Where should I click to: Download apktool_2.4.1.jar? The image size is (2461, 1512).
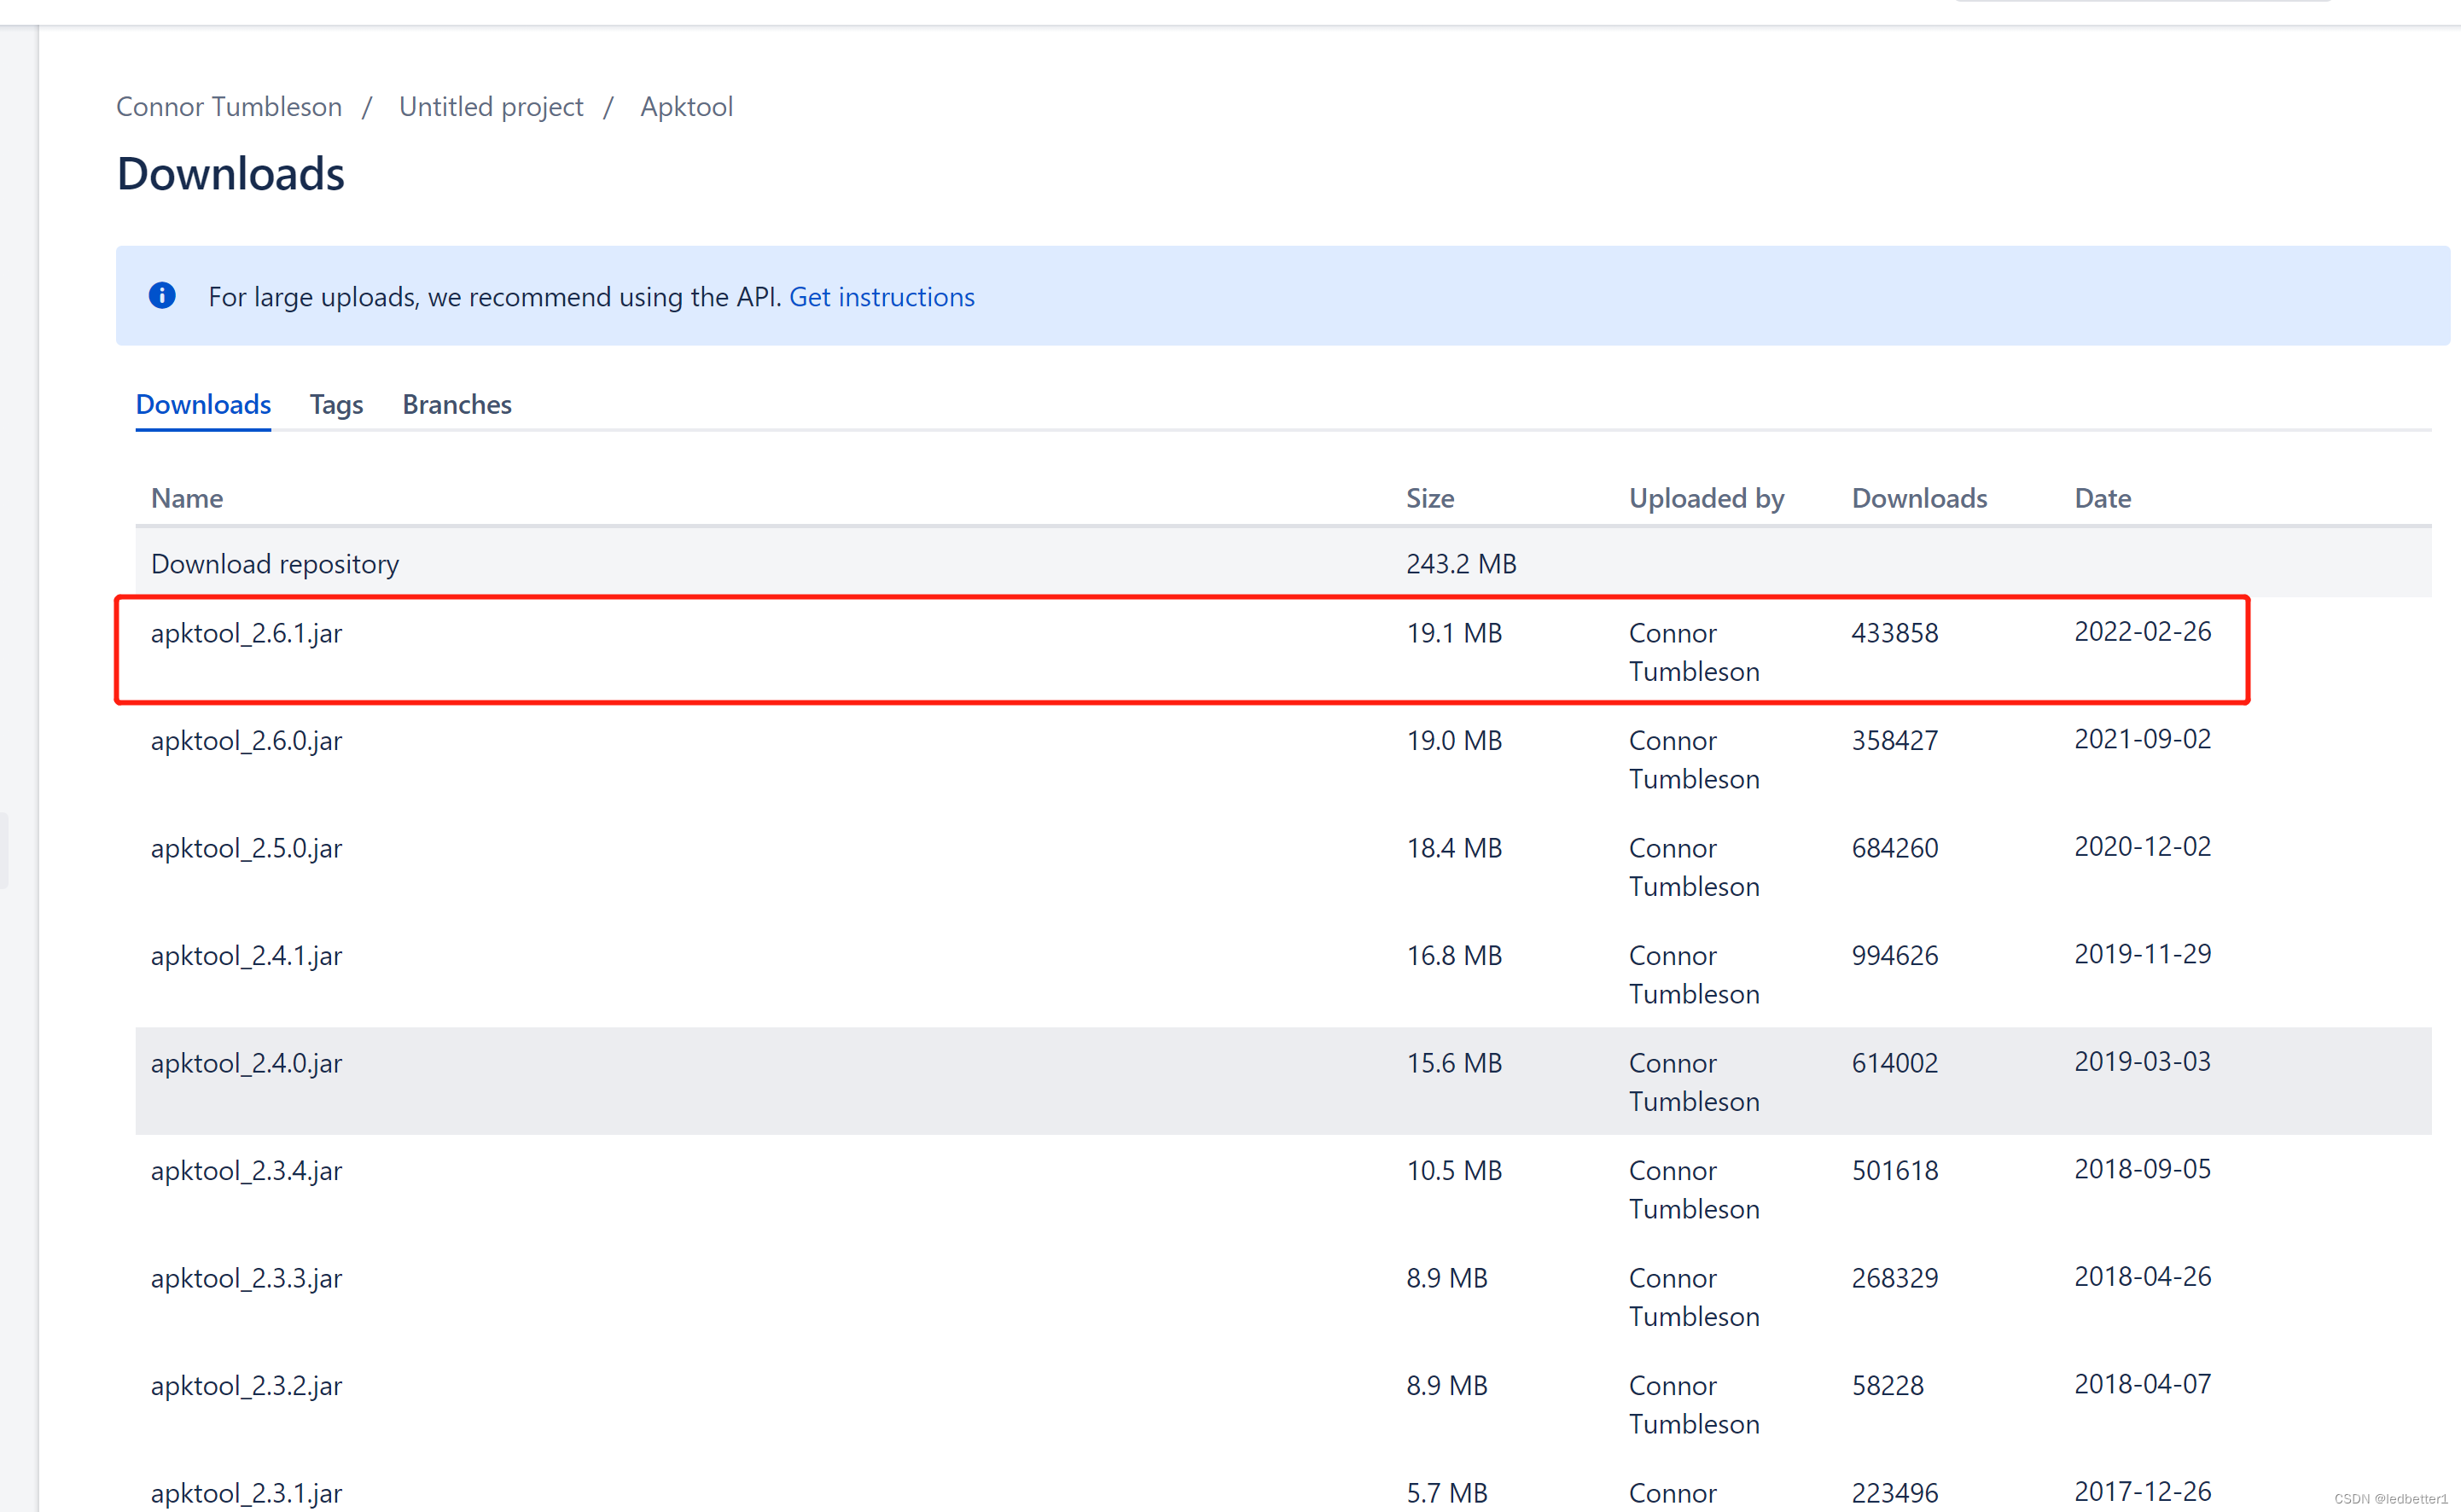[x=246, y=956]
